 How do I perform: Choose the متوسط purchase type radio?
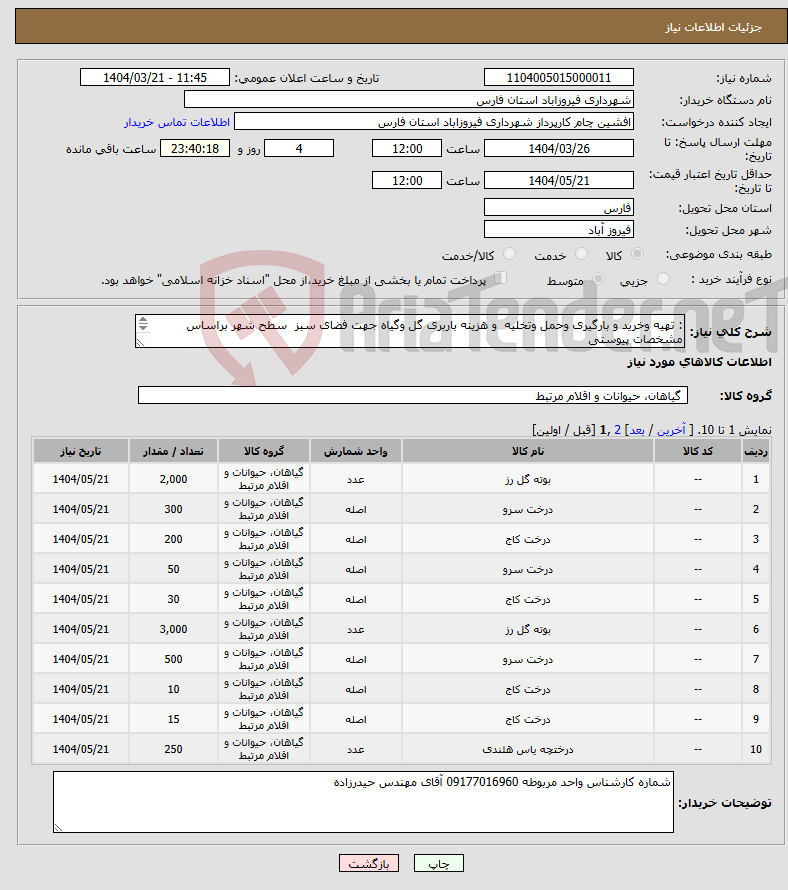tap(598, 279)
